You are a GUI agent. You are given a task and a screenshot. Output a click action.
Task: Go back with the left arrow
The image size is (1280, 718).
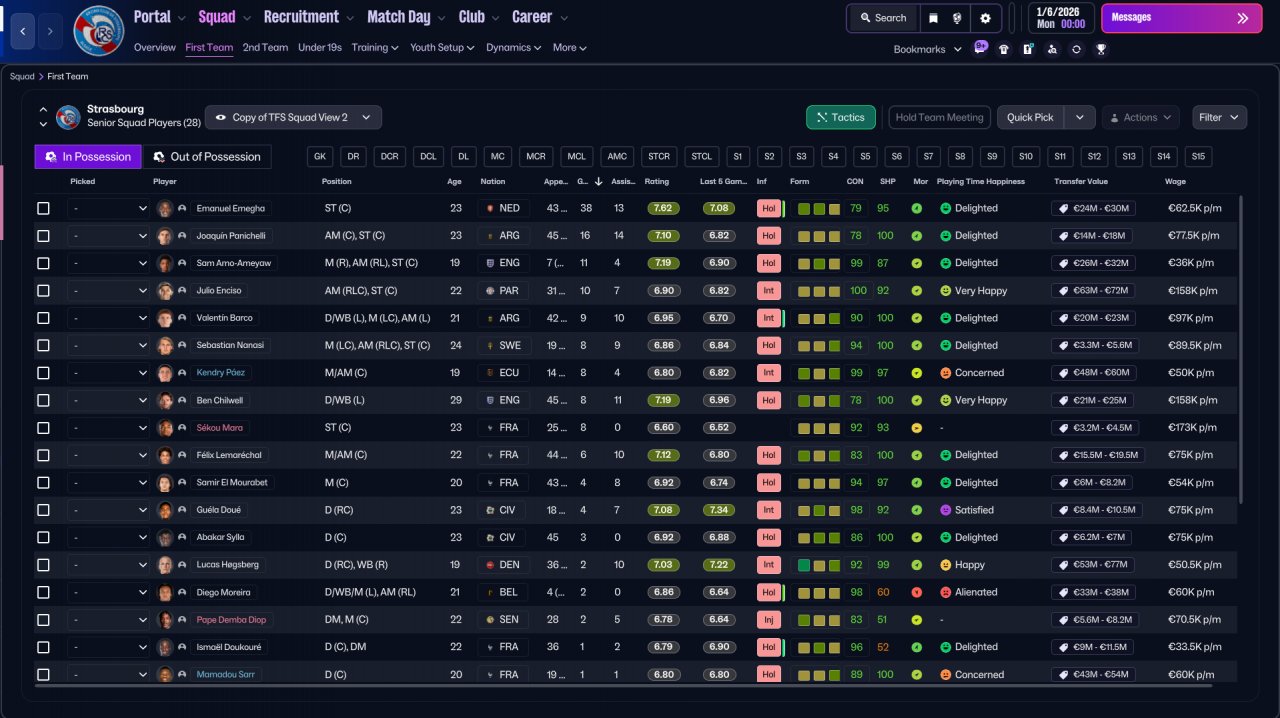click(23, 31)
